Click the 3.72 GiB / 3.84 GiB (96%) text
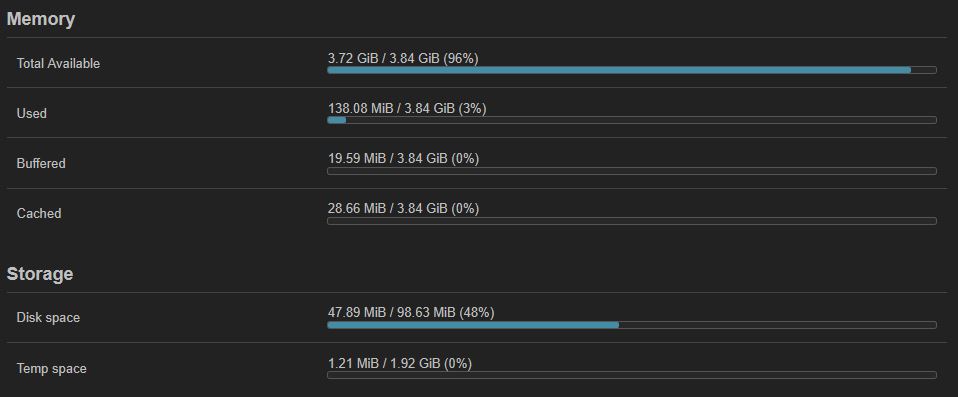 pyautogui.click(x=403, y=59)
